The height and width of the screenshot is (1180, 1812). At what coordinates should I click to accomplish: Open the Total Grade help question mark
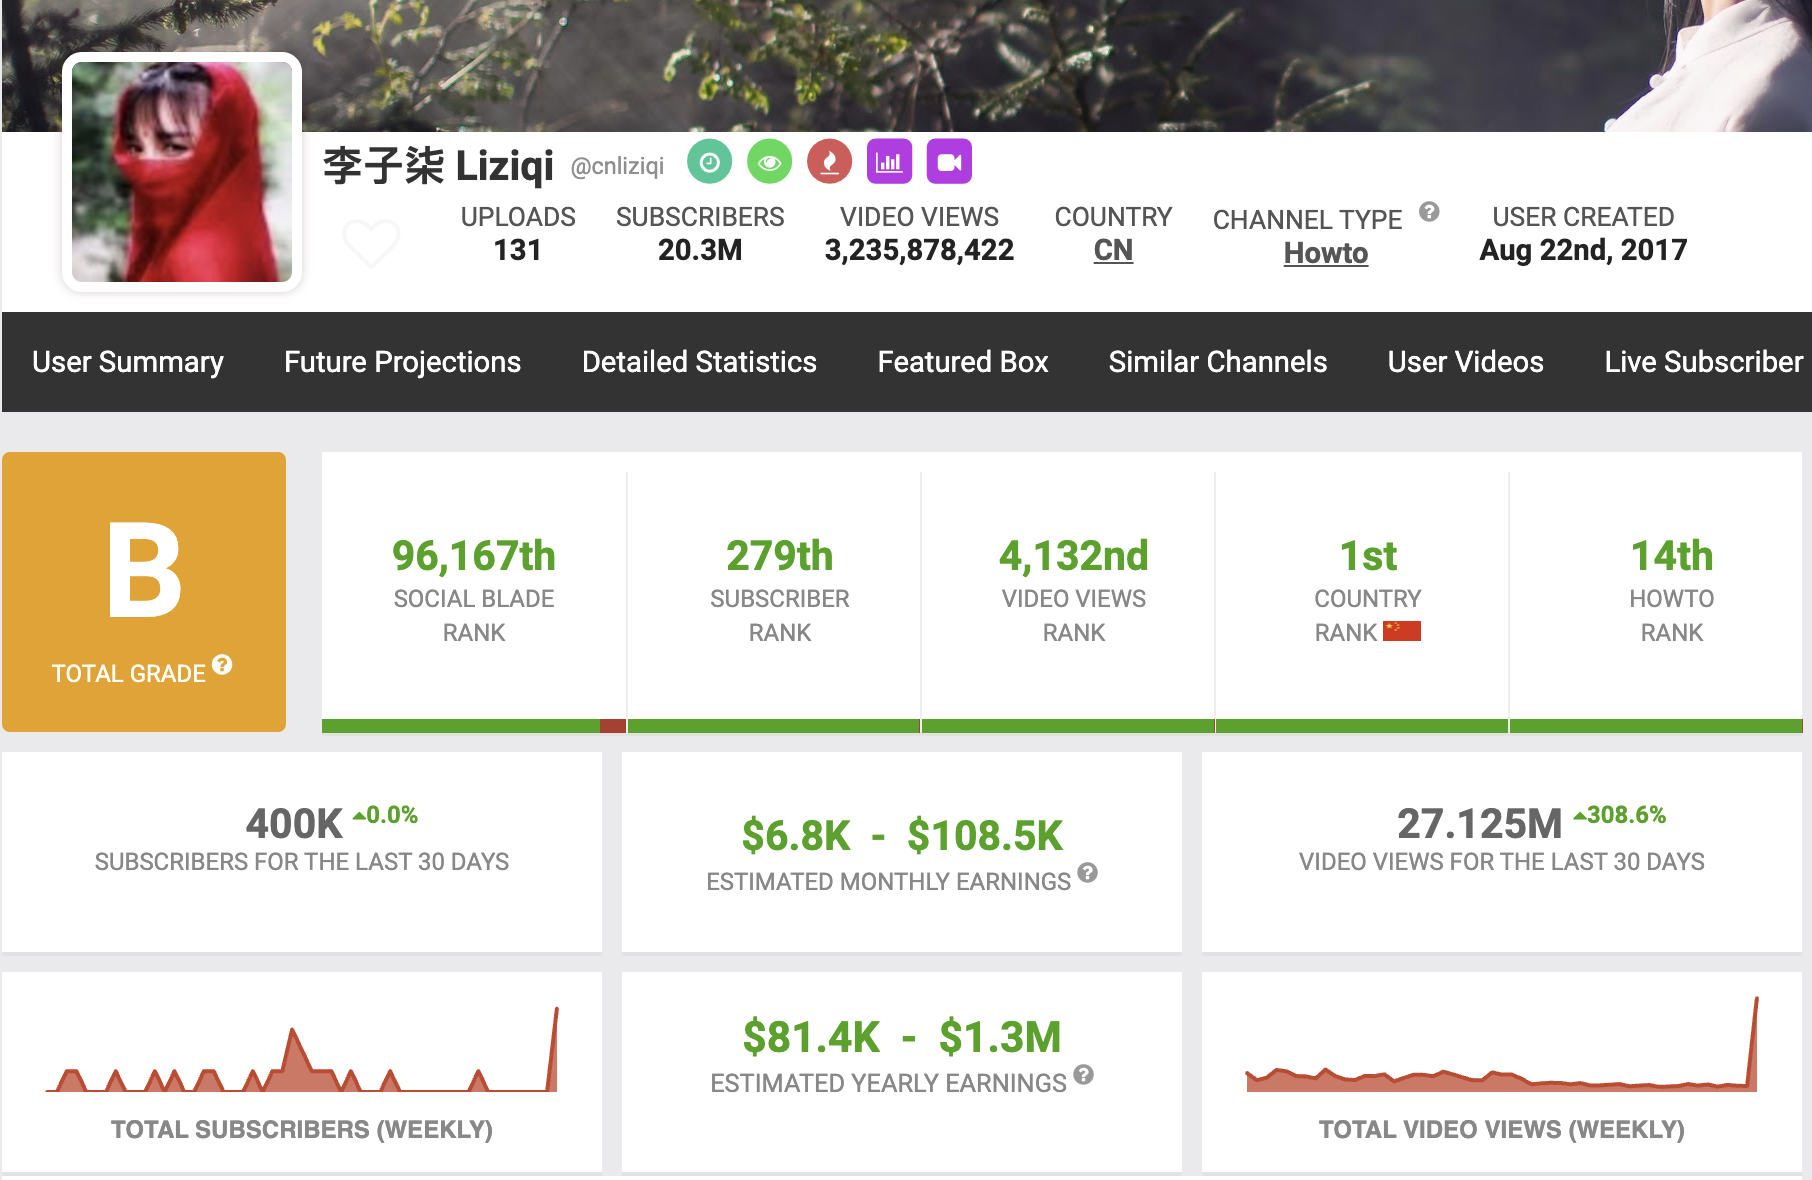[222, 664]
